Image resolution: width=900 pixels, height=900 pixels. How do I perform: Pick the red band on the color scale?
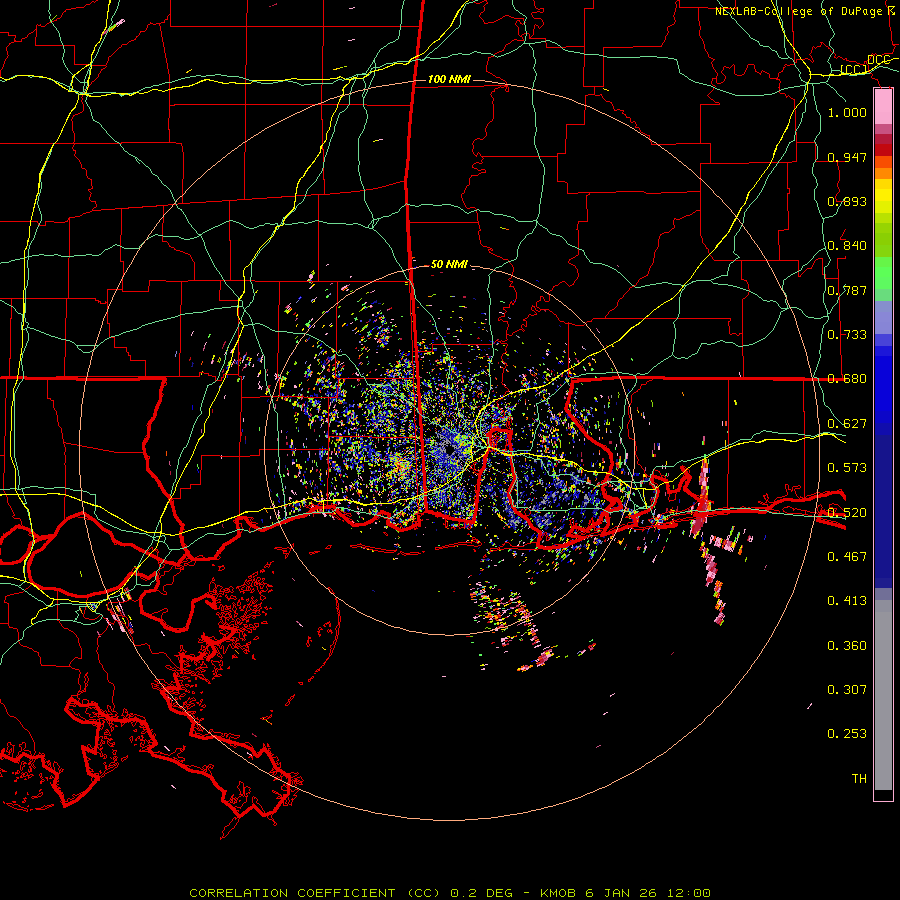[x=883, y=150]
